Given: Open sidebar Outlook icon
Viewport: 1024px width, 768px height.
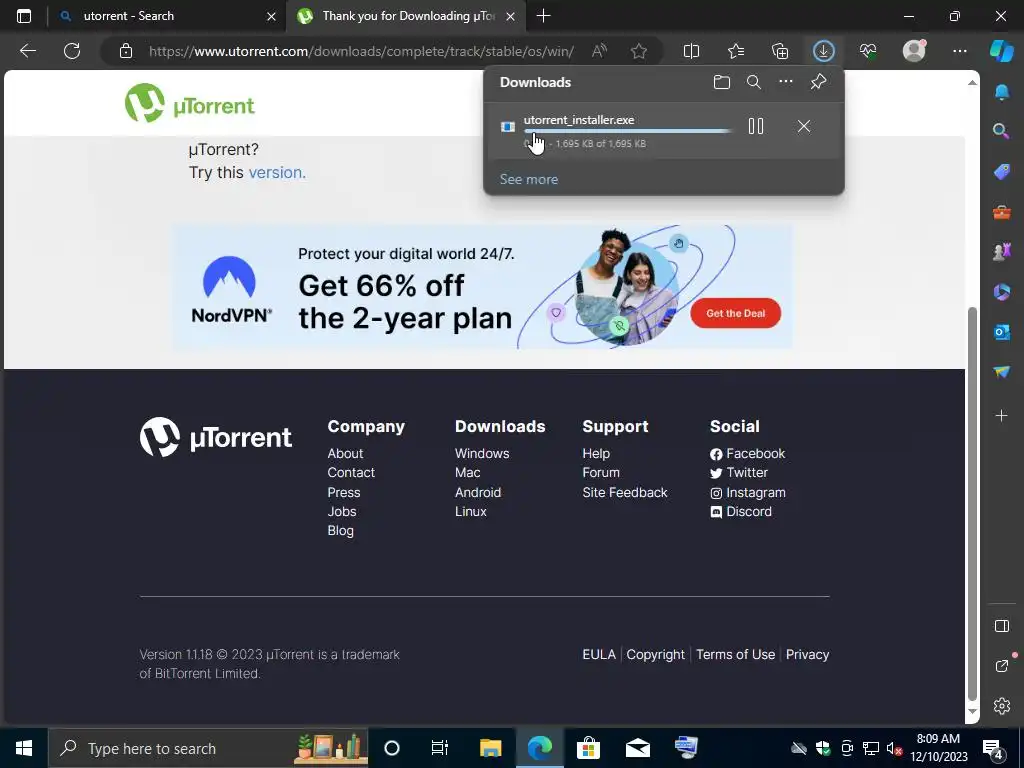Looking at the screenshot, I should (x=1001, y=332).
